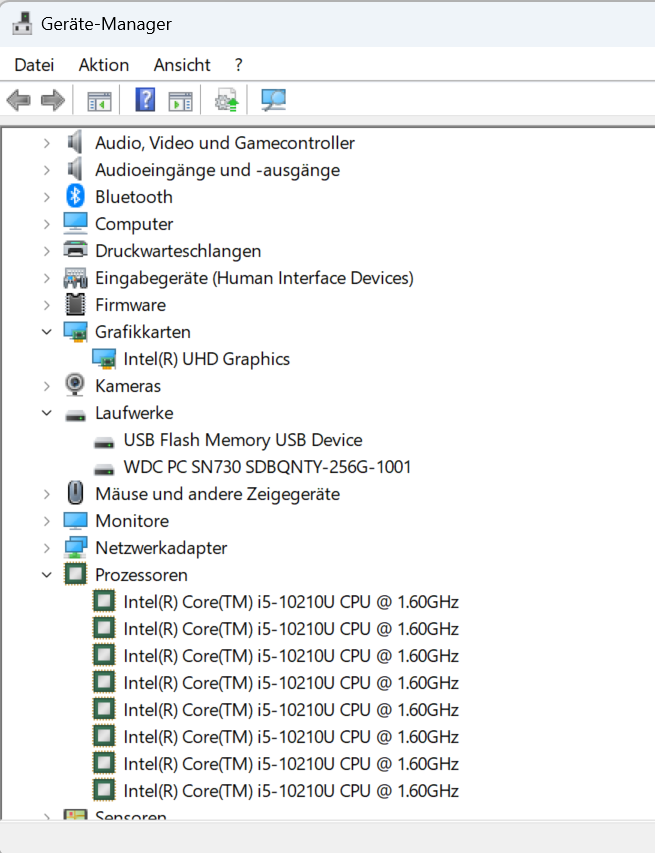Toggle the action pane toolbar icon
Viewport: 655px width, 853px height.
pyautogui.click(x=180, y=101)
